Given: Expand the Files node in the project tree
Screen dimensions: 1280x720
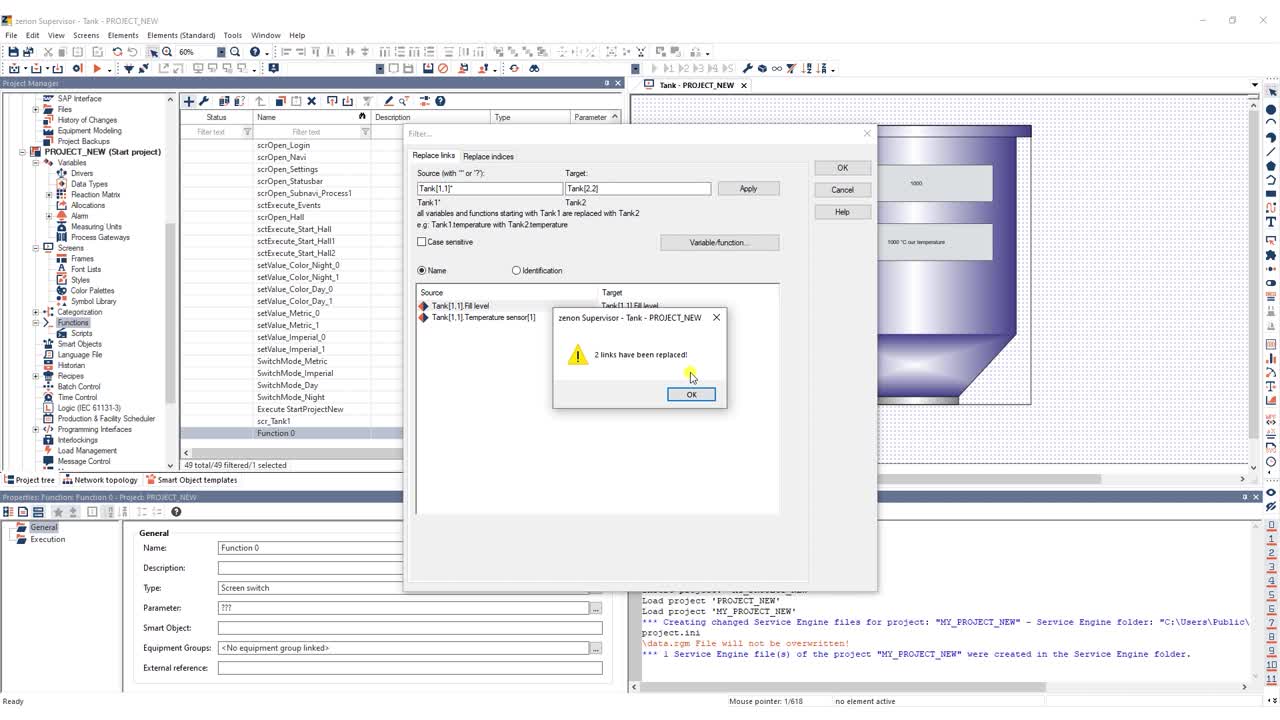Looking at the screenshot, I should 36,109.
